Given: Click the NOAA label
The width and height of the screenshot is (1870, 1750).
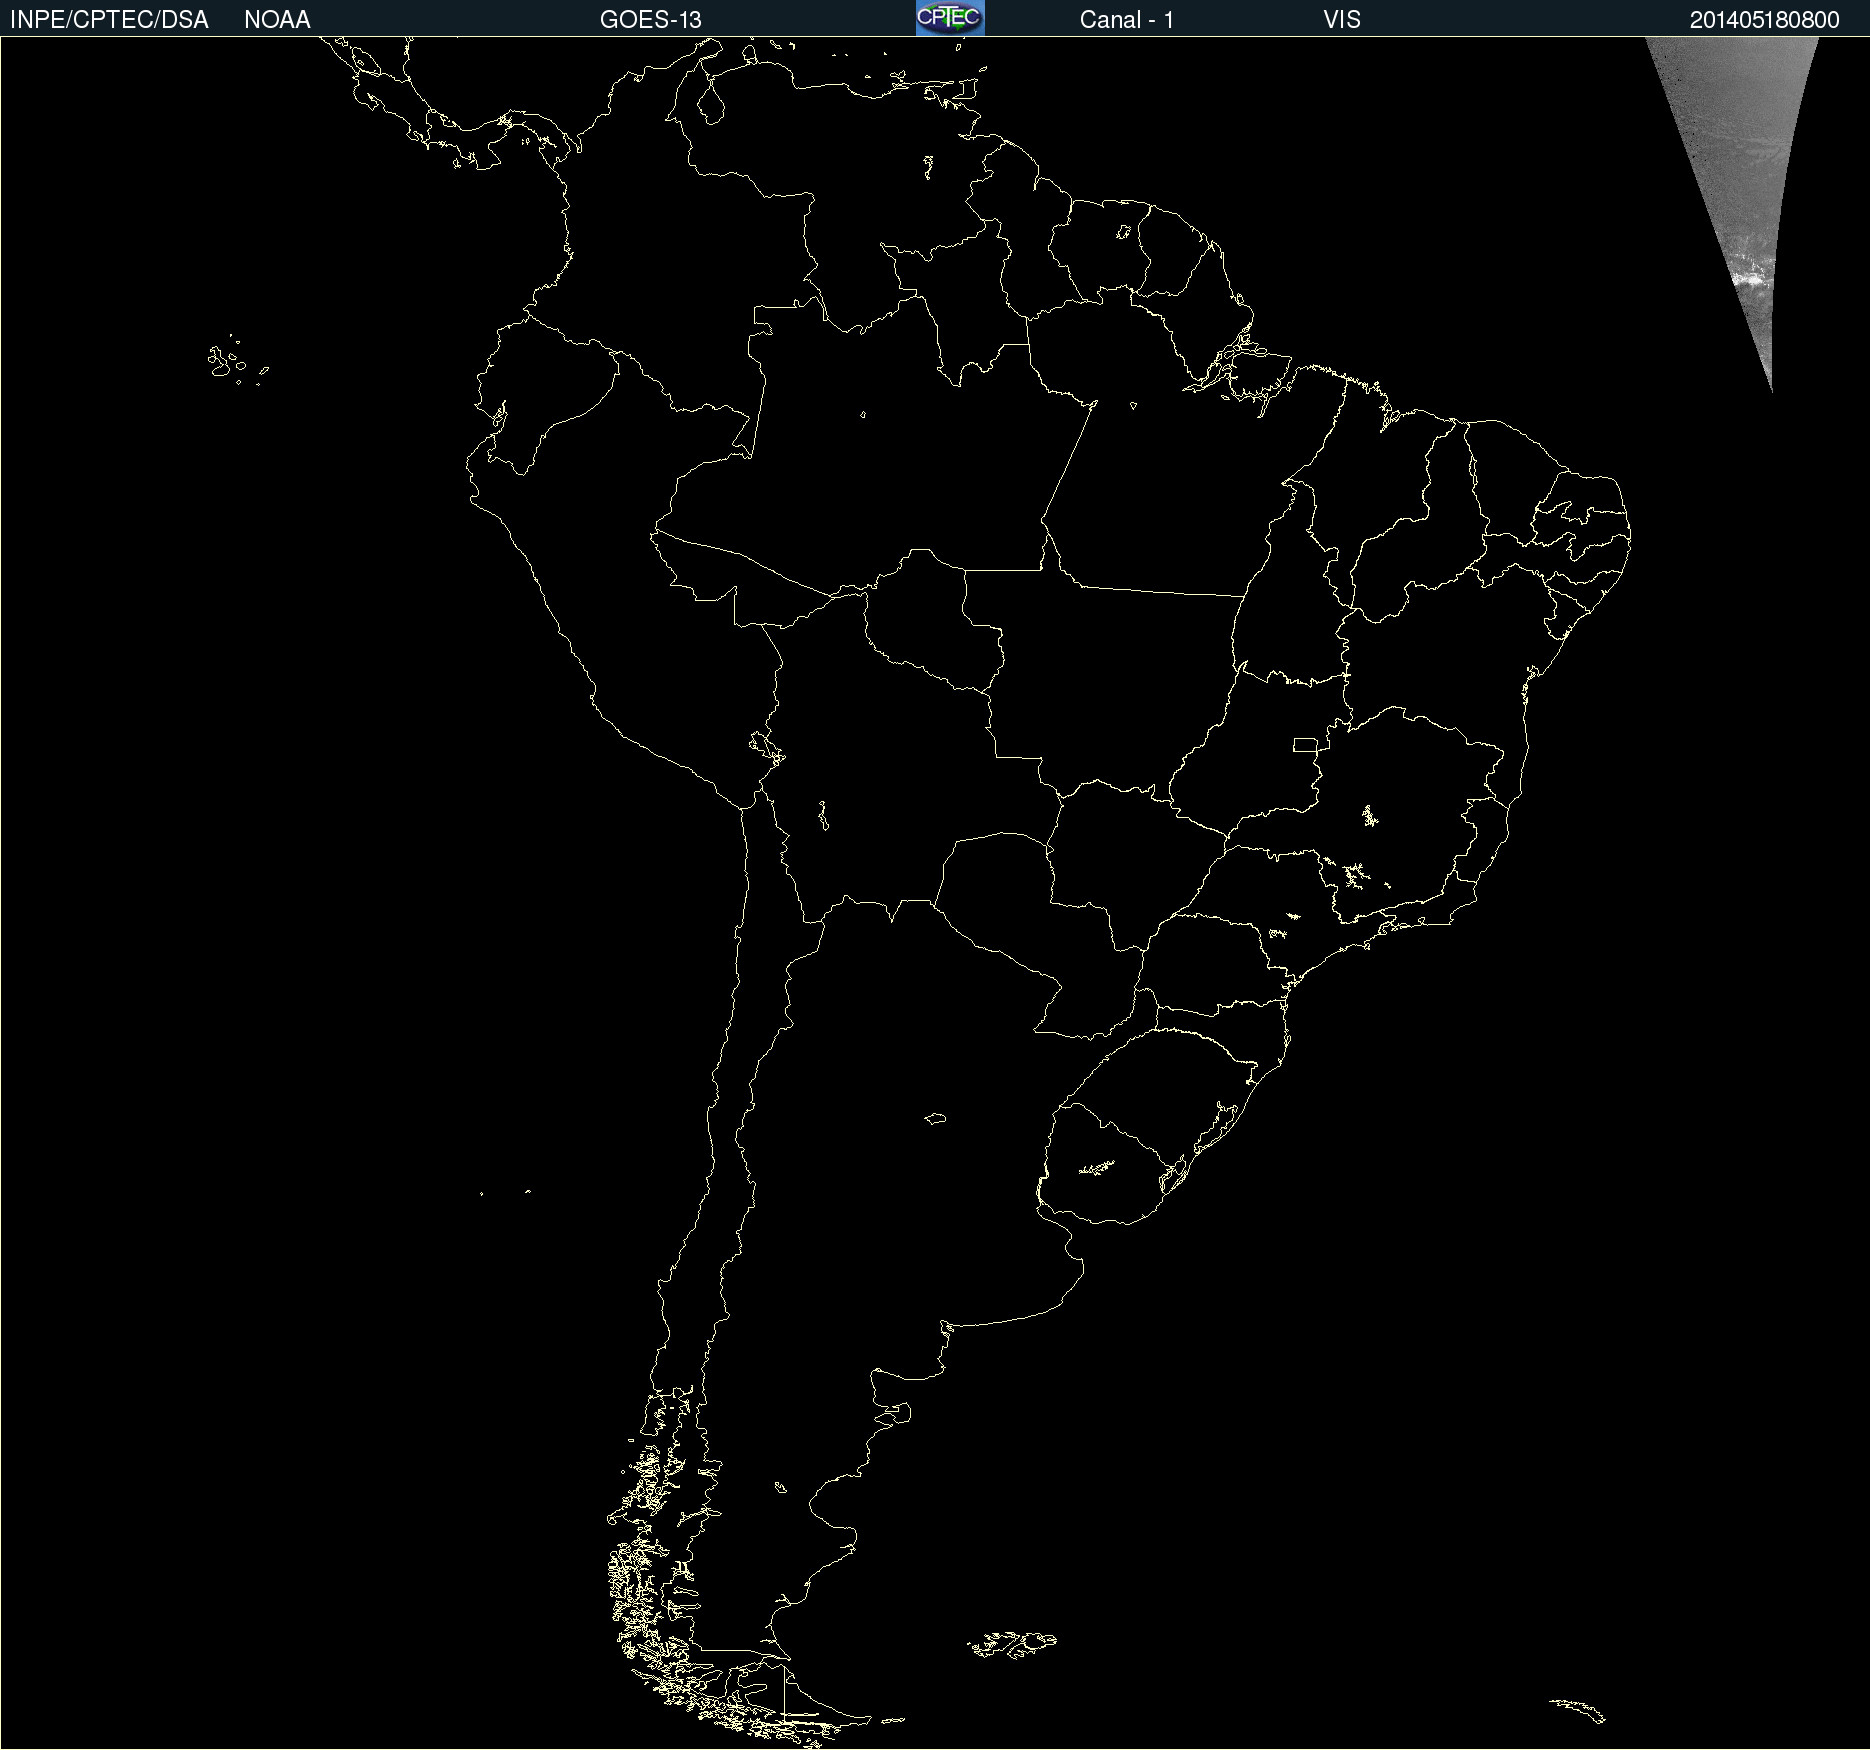Looking at the screenshot, I should click(277, 20).
